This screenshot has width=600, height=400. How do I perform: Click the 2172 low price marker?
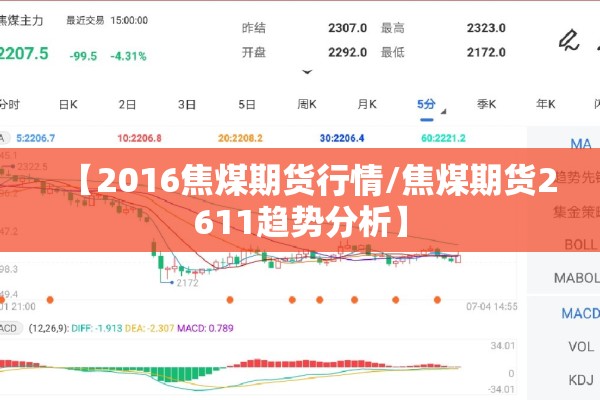click(x=188, y=283)
